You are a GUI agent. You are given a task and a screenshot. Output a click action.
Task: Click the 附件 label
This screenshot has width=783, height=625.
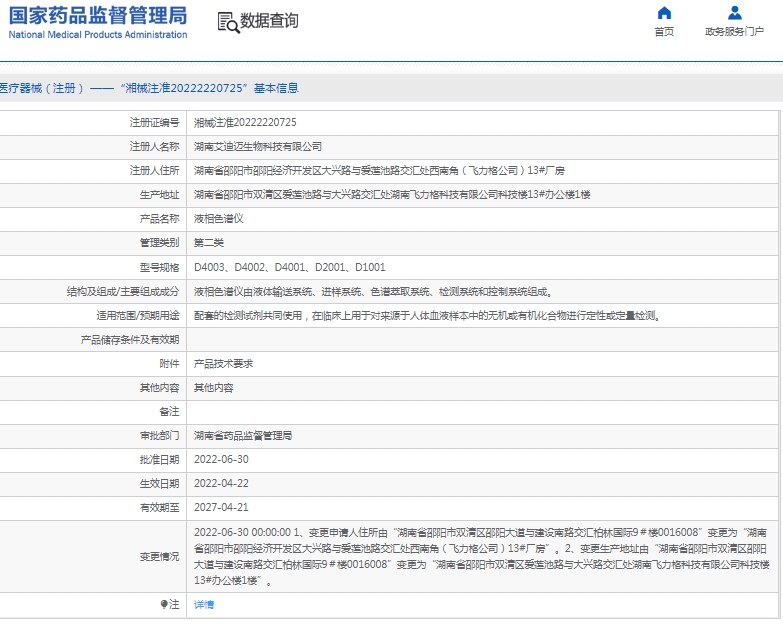169,364
